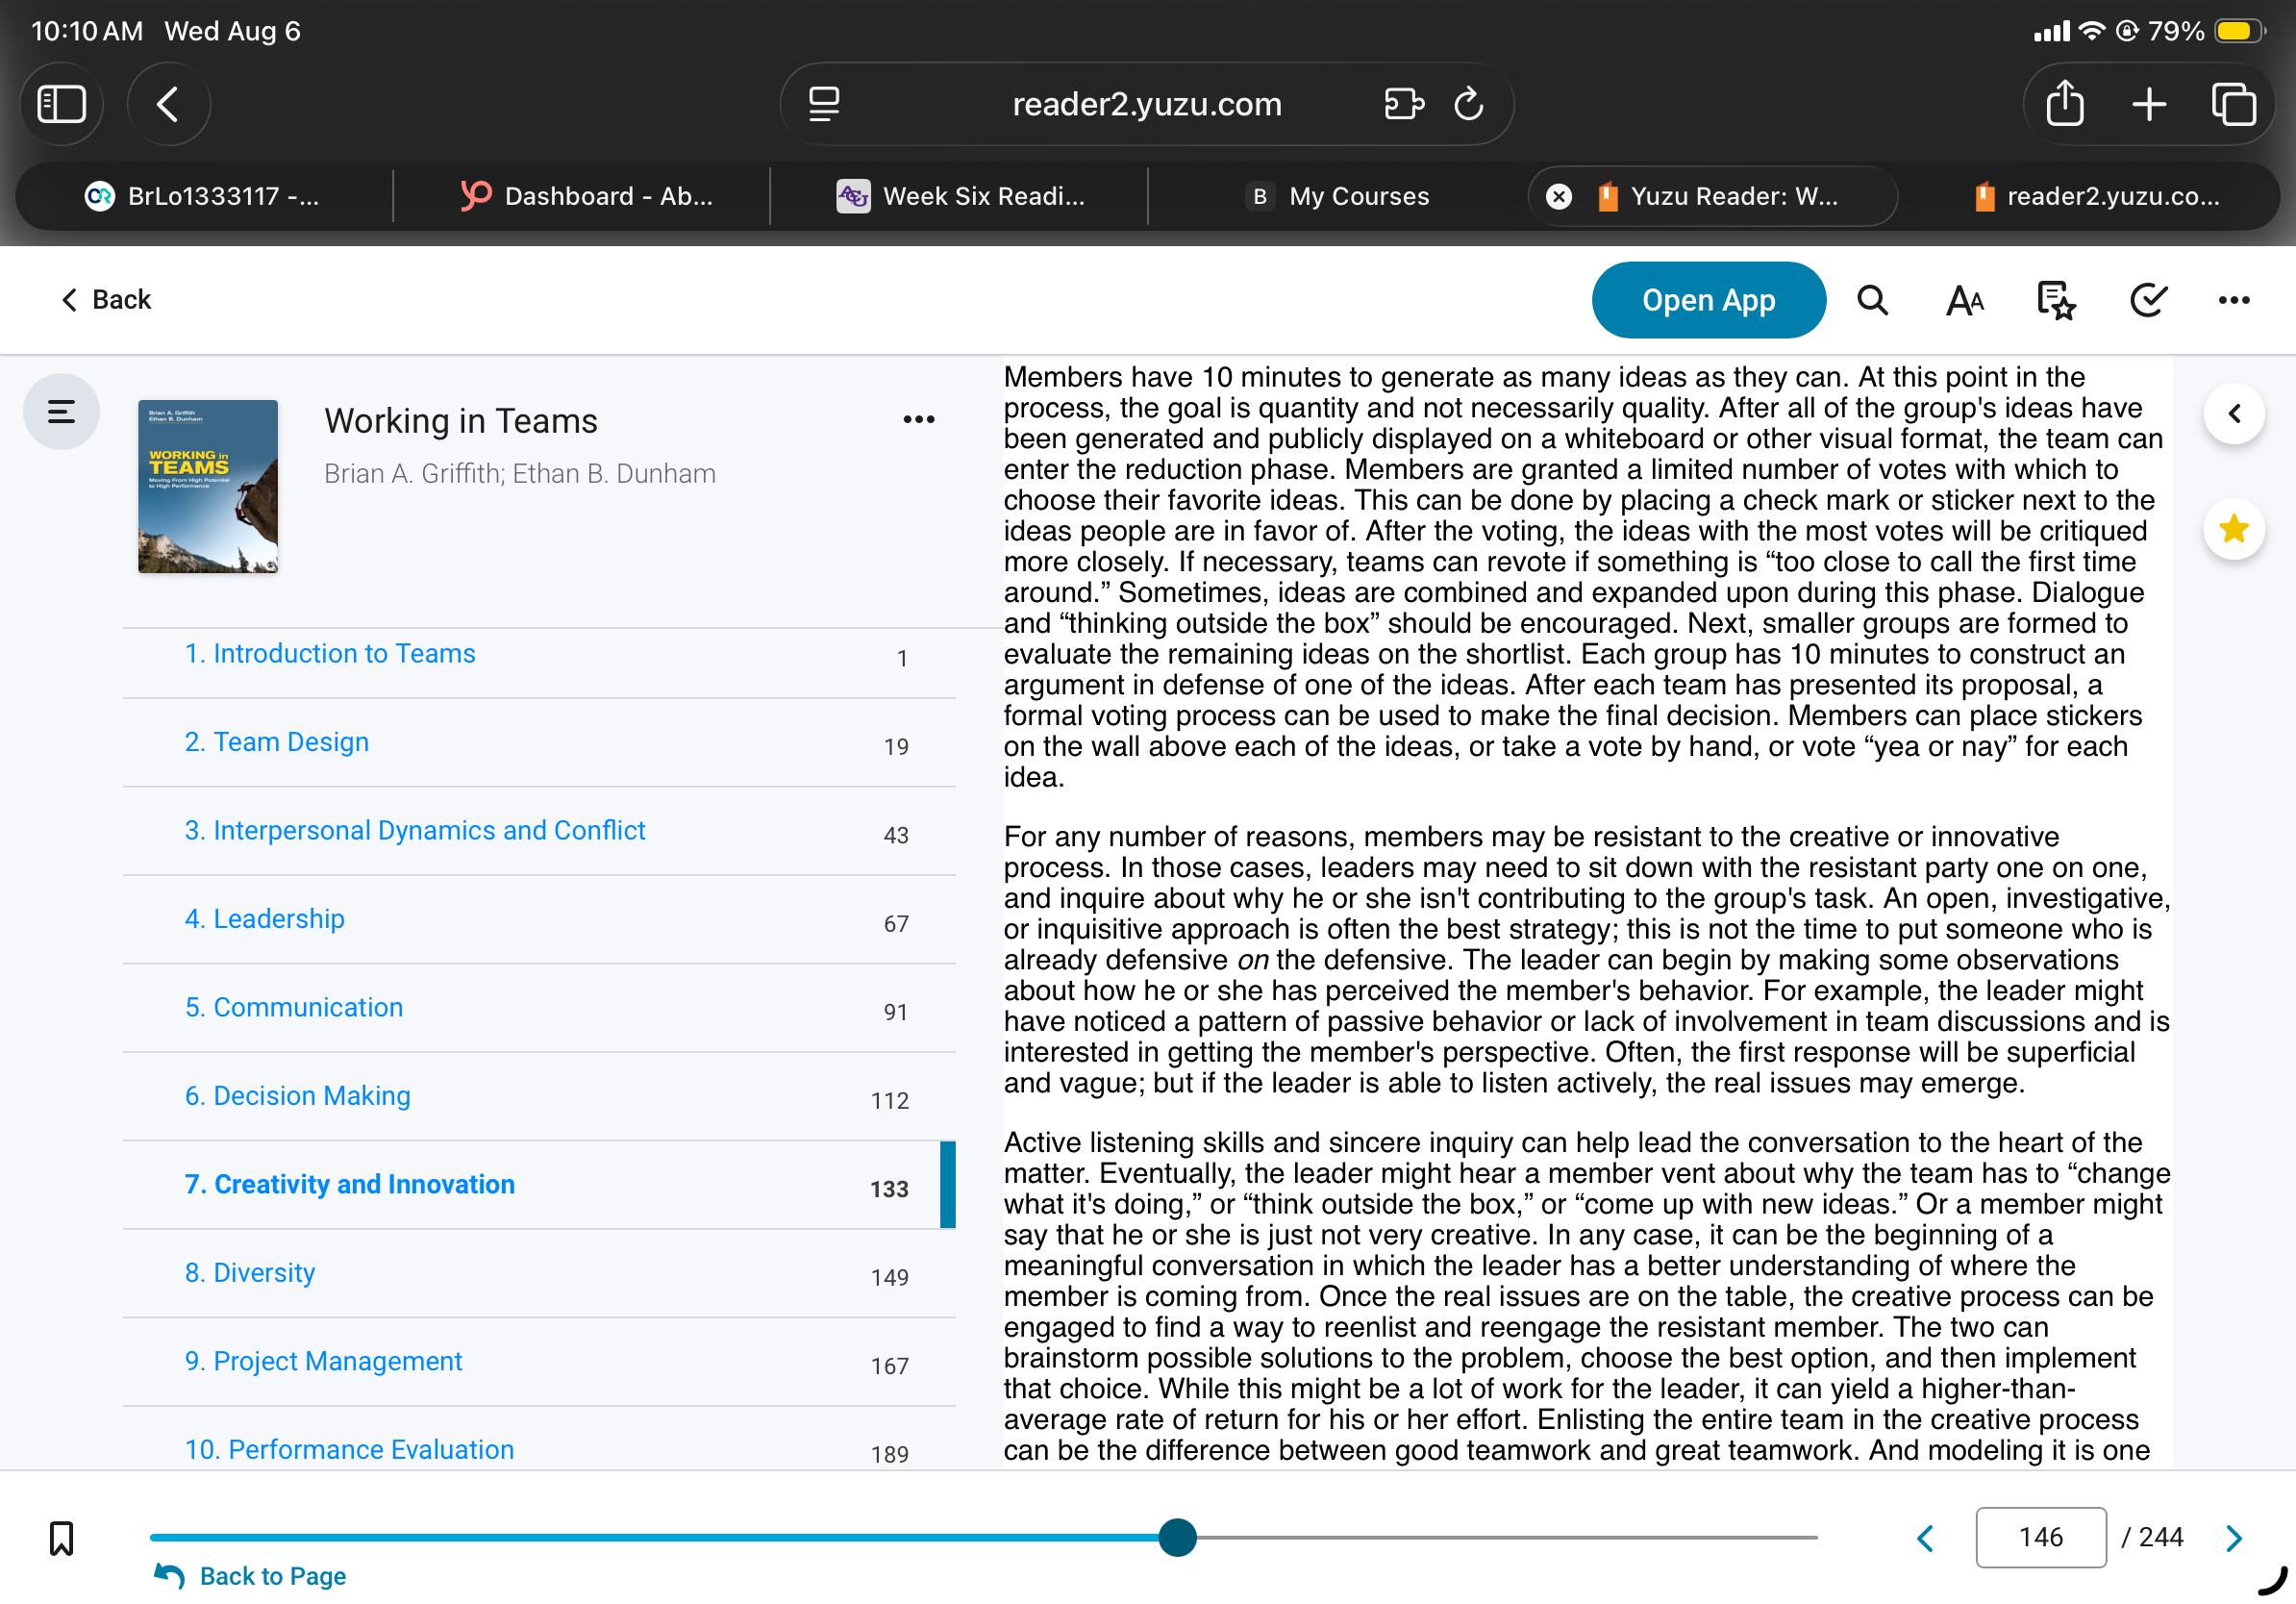Click the battery indicator in status bar
The width and height of the screenshot is (2296, 1604).
[2239, 31]
